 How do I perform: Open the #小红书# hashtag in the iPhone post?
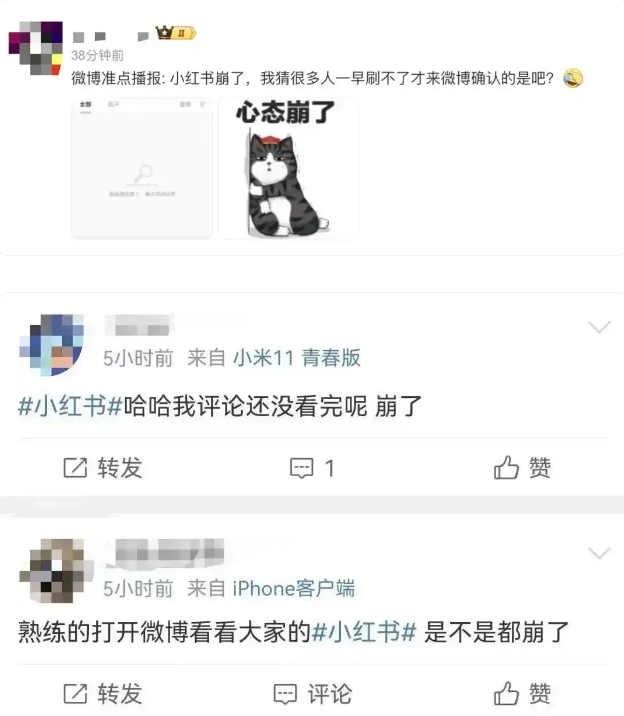(x=364, y=632)
